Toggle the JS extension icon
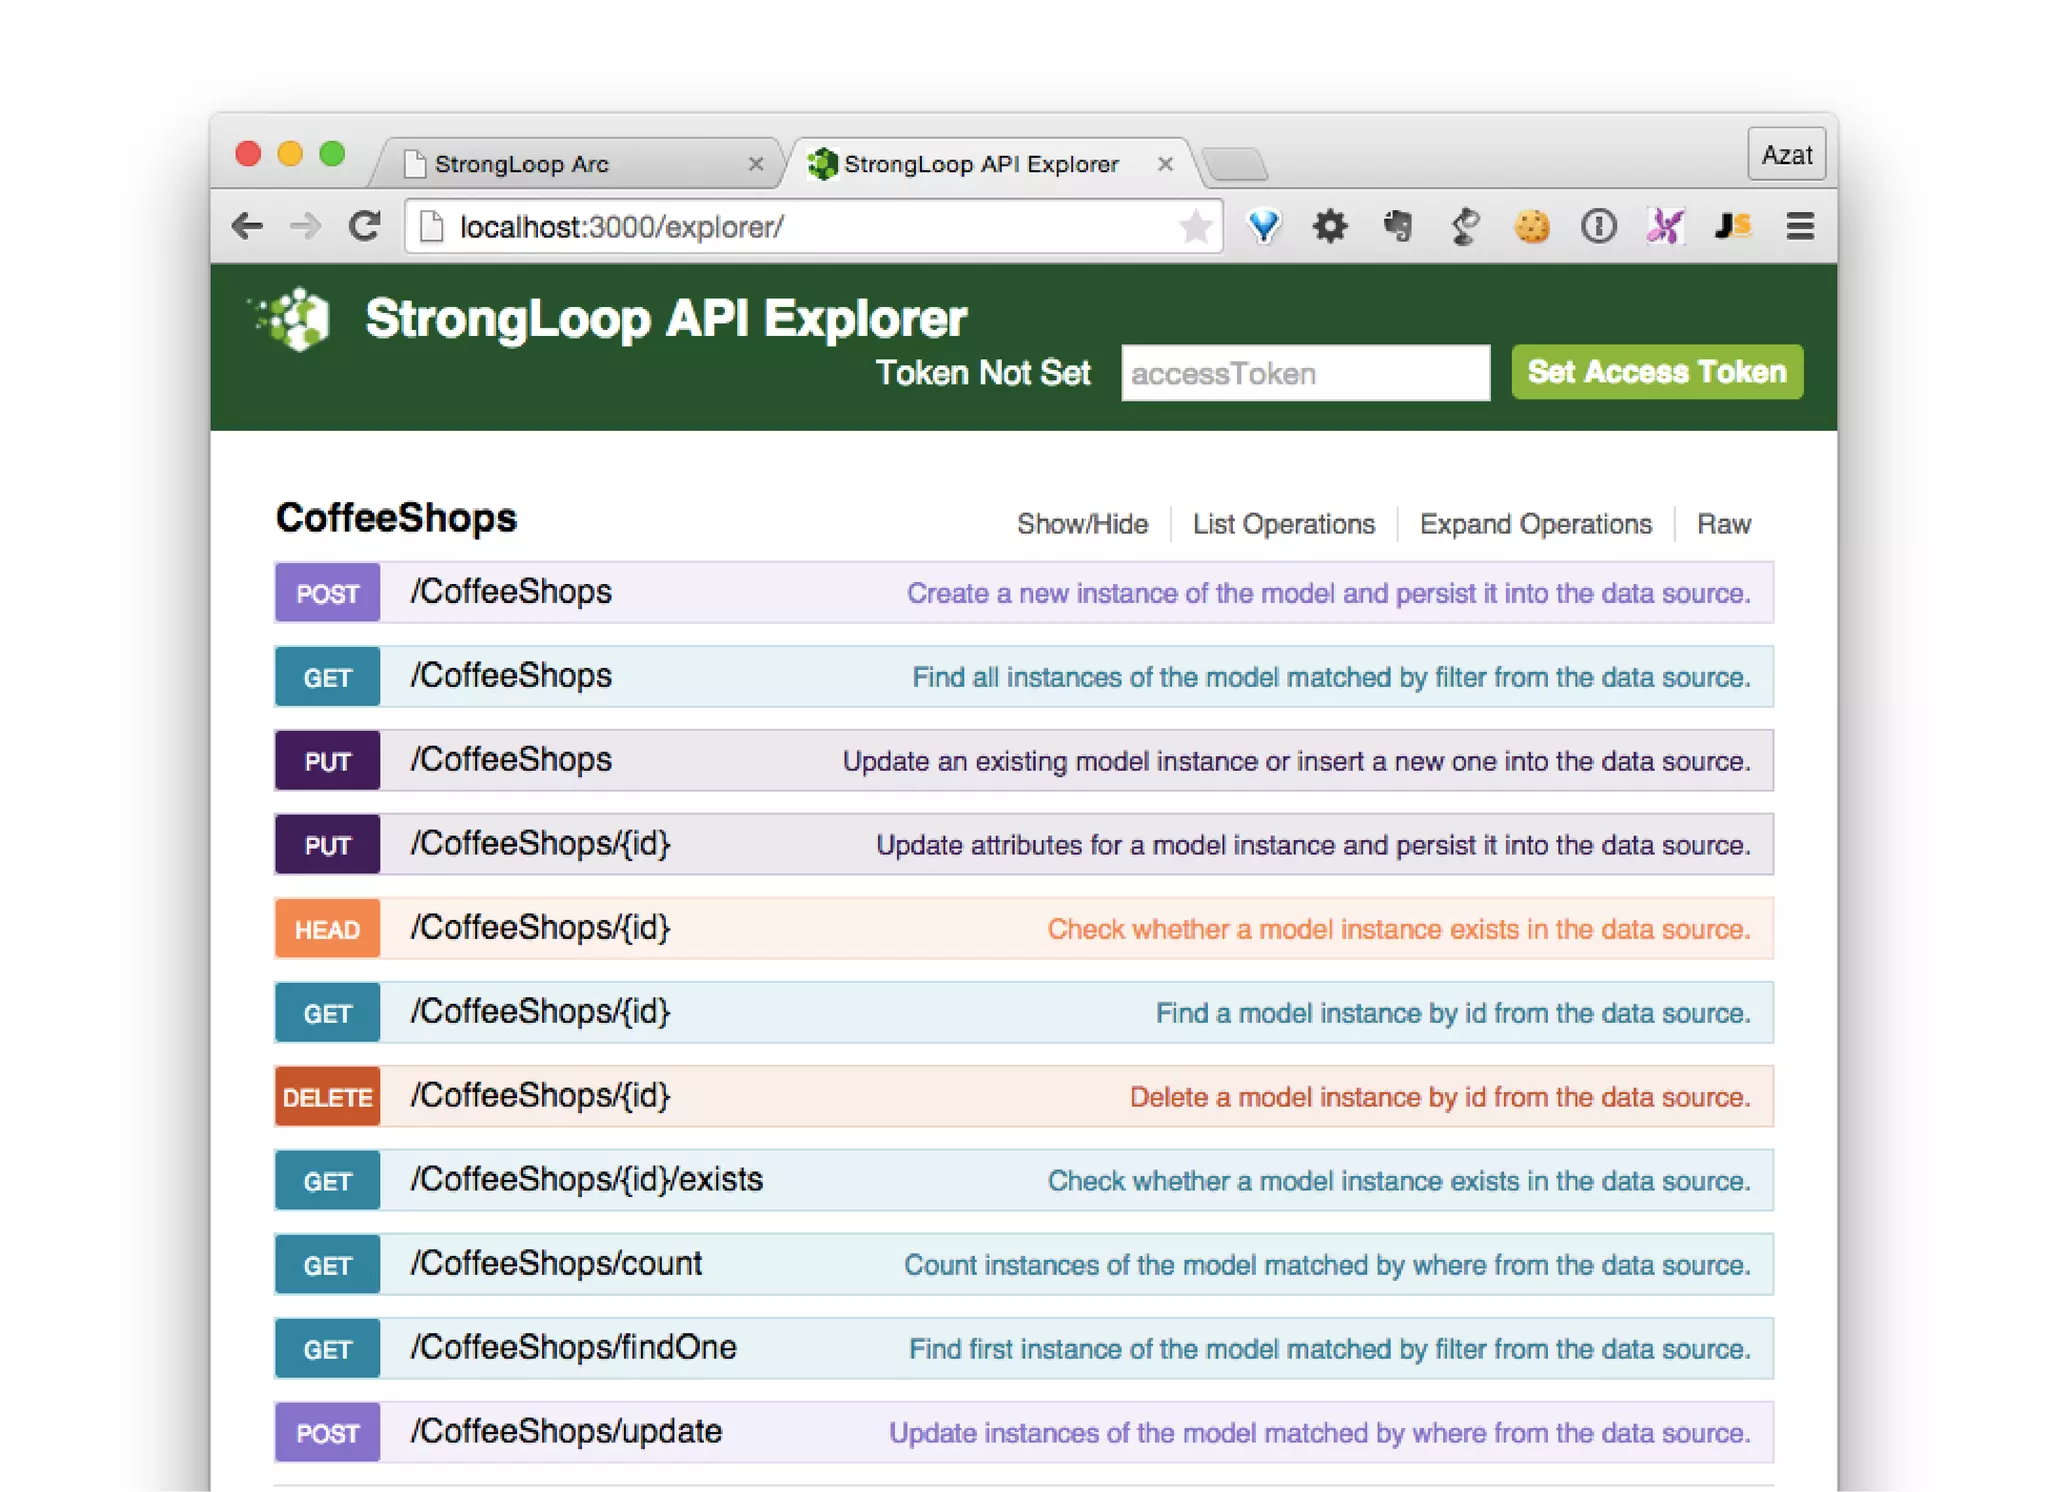The width and height of the screenshot is (2048, 1492). pos(1733,227)
